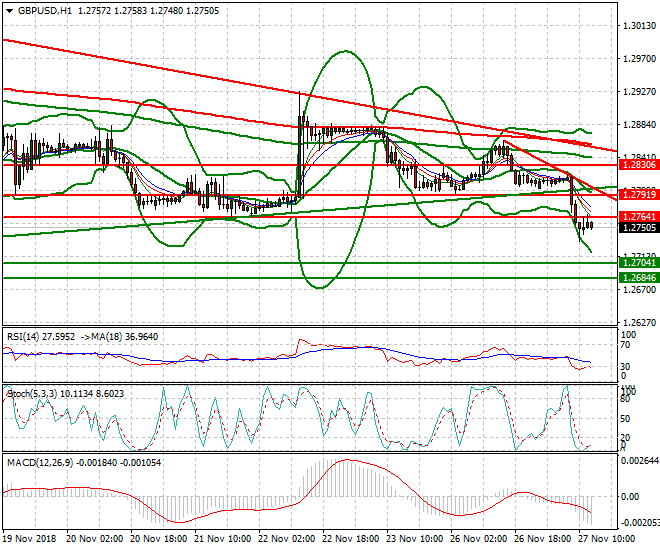Click the black current price label 1.27505
660x550 pixels.
[639, 228]
